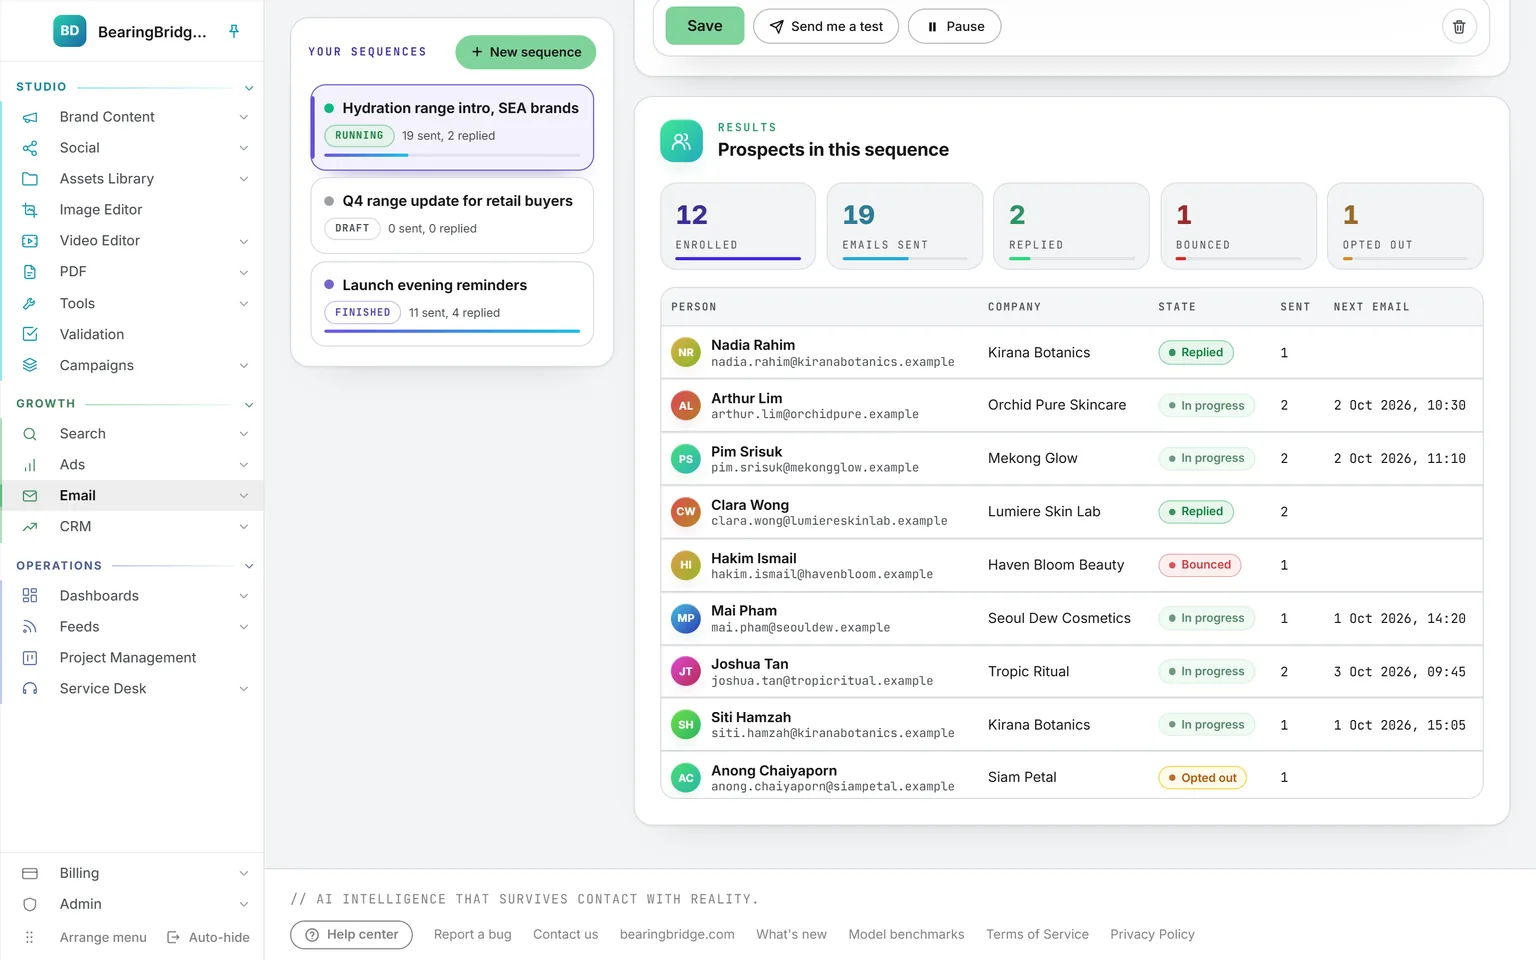Click the Tools wrench icon

30,303
